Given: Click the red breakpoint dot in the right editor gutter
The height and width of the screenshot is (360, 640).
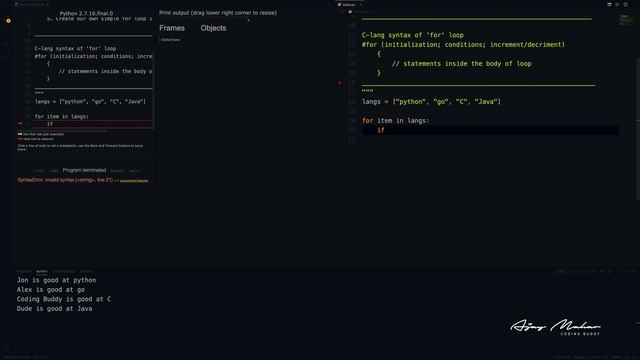Looking at the screenshot, I should (340, 82).
